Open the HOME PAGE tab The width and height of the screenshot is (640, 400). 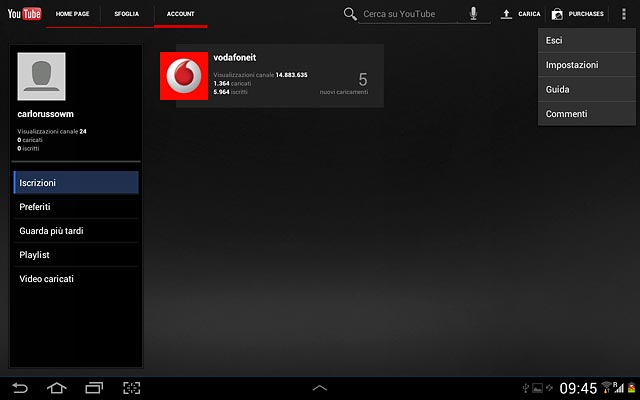point(73,14)
